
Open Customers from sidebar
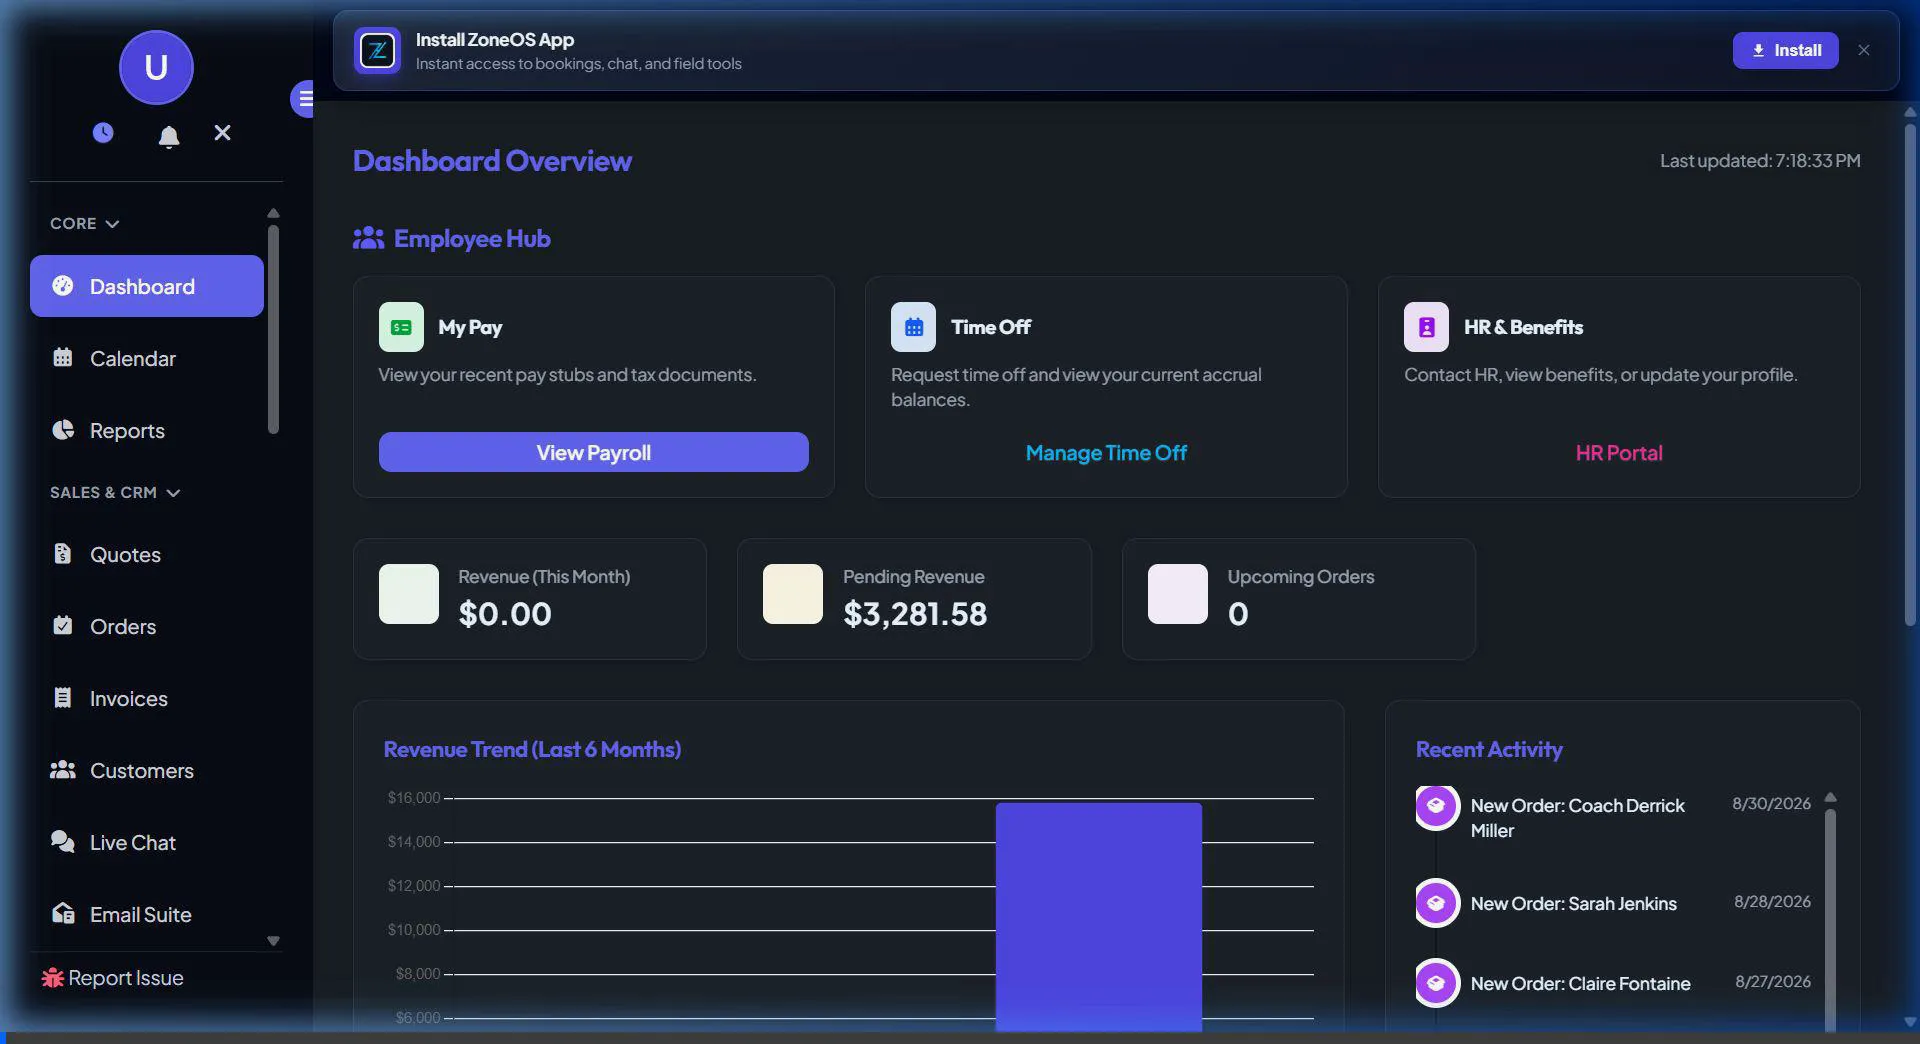click(x=147, y=770)
